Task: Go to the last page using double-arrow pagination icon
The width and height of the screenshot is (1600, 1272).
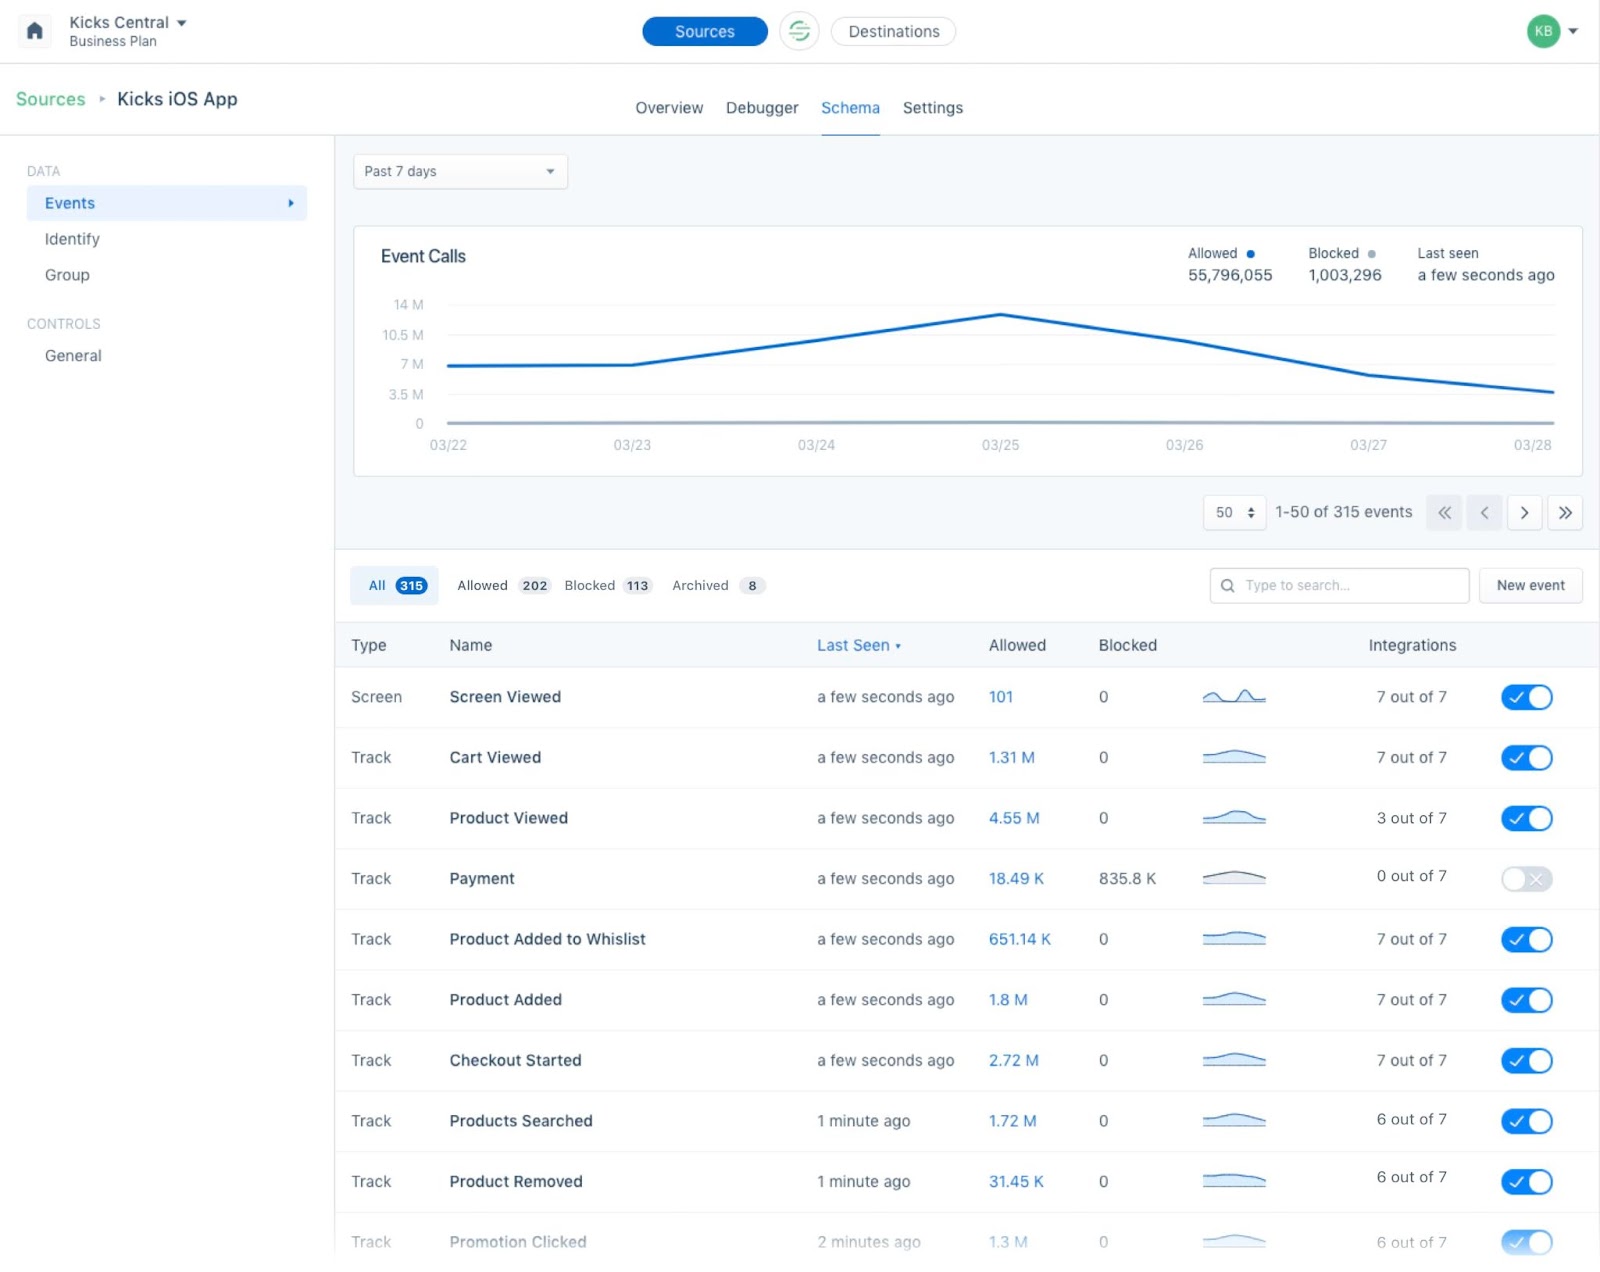Action: (x=1565, y=512)
